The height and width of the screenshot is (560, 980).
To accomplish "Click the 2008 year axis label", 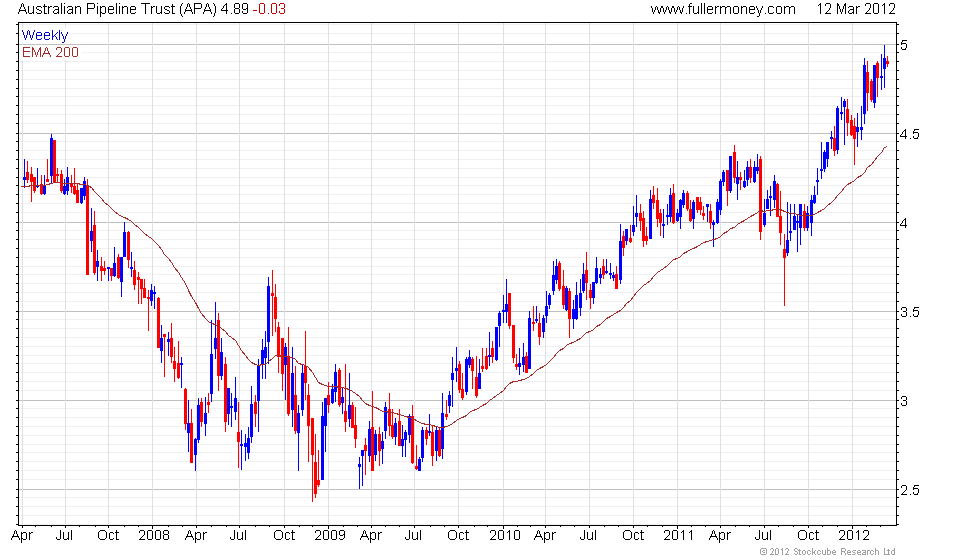I will [x=154, y=536].
